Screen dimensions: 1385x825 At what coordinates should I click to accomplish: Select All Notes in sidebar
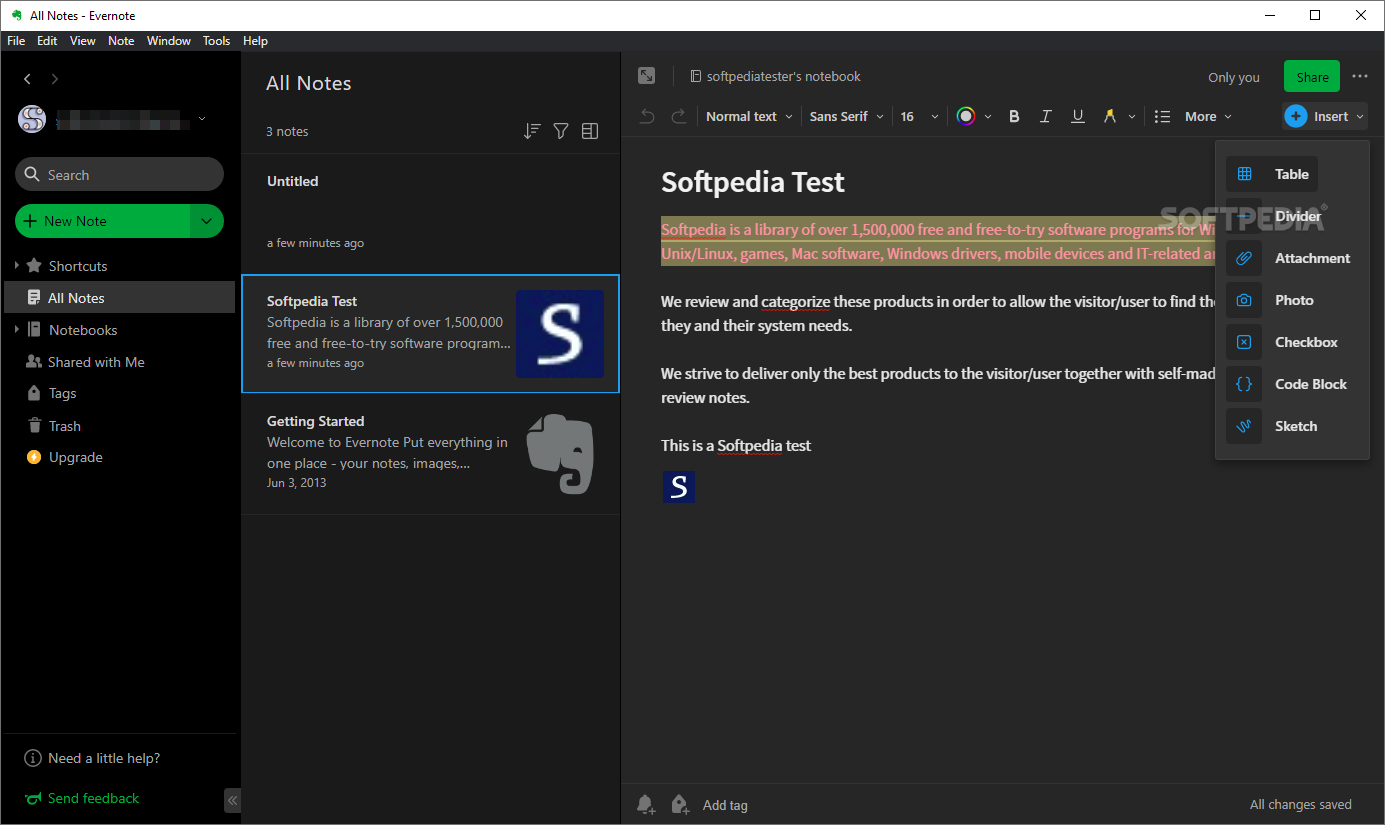pos(120,298)
